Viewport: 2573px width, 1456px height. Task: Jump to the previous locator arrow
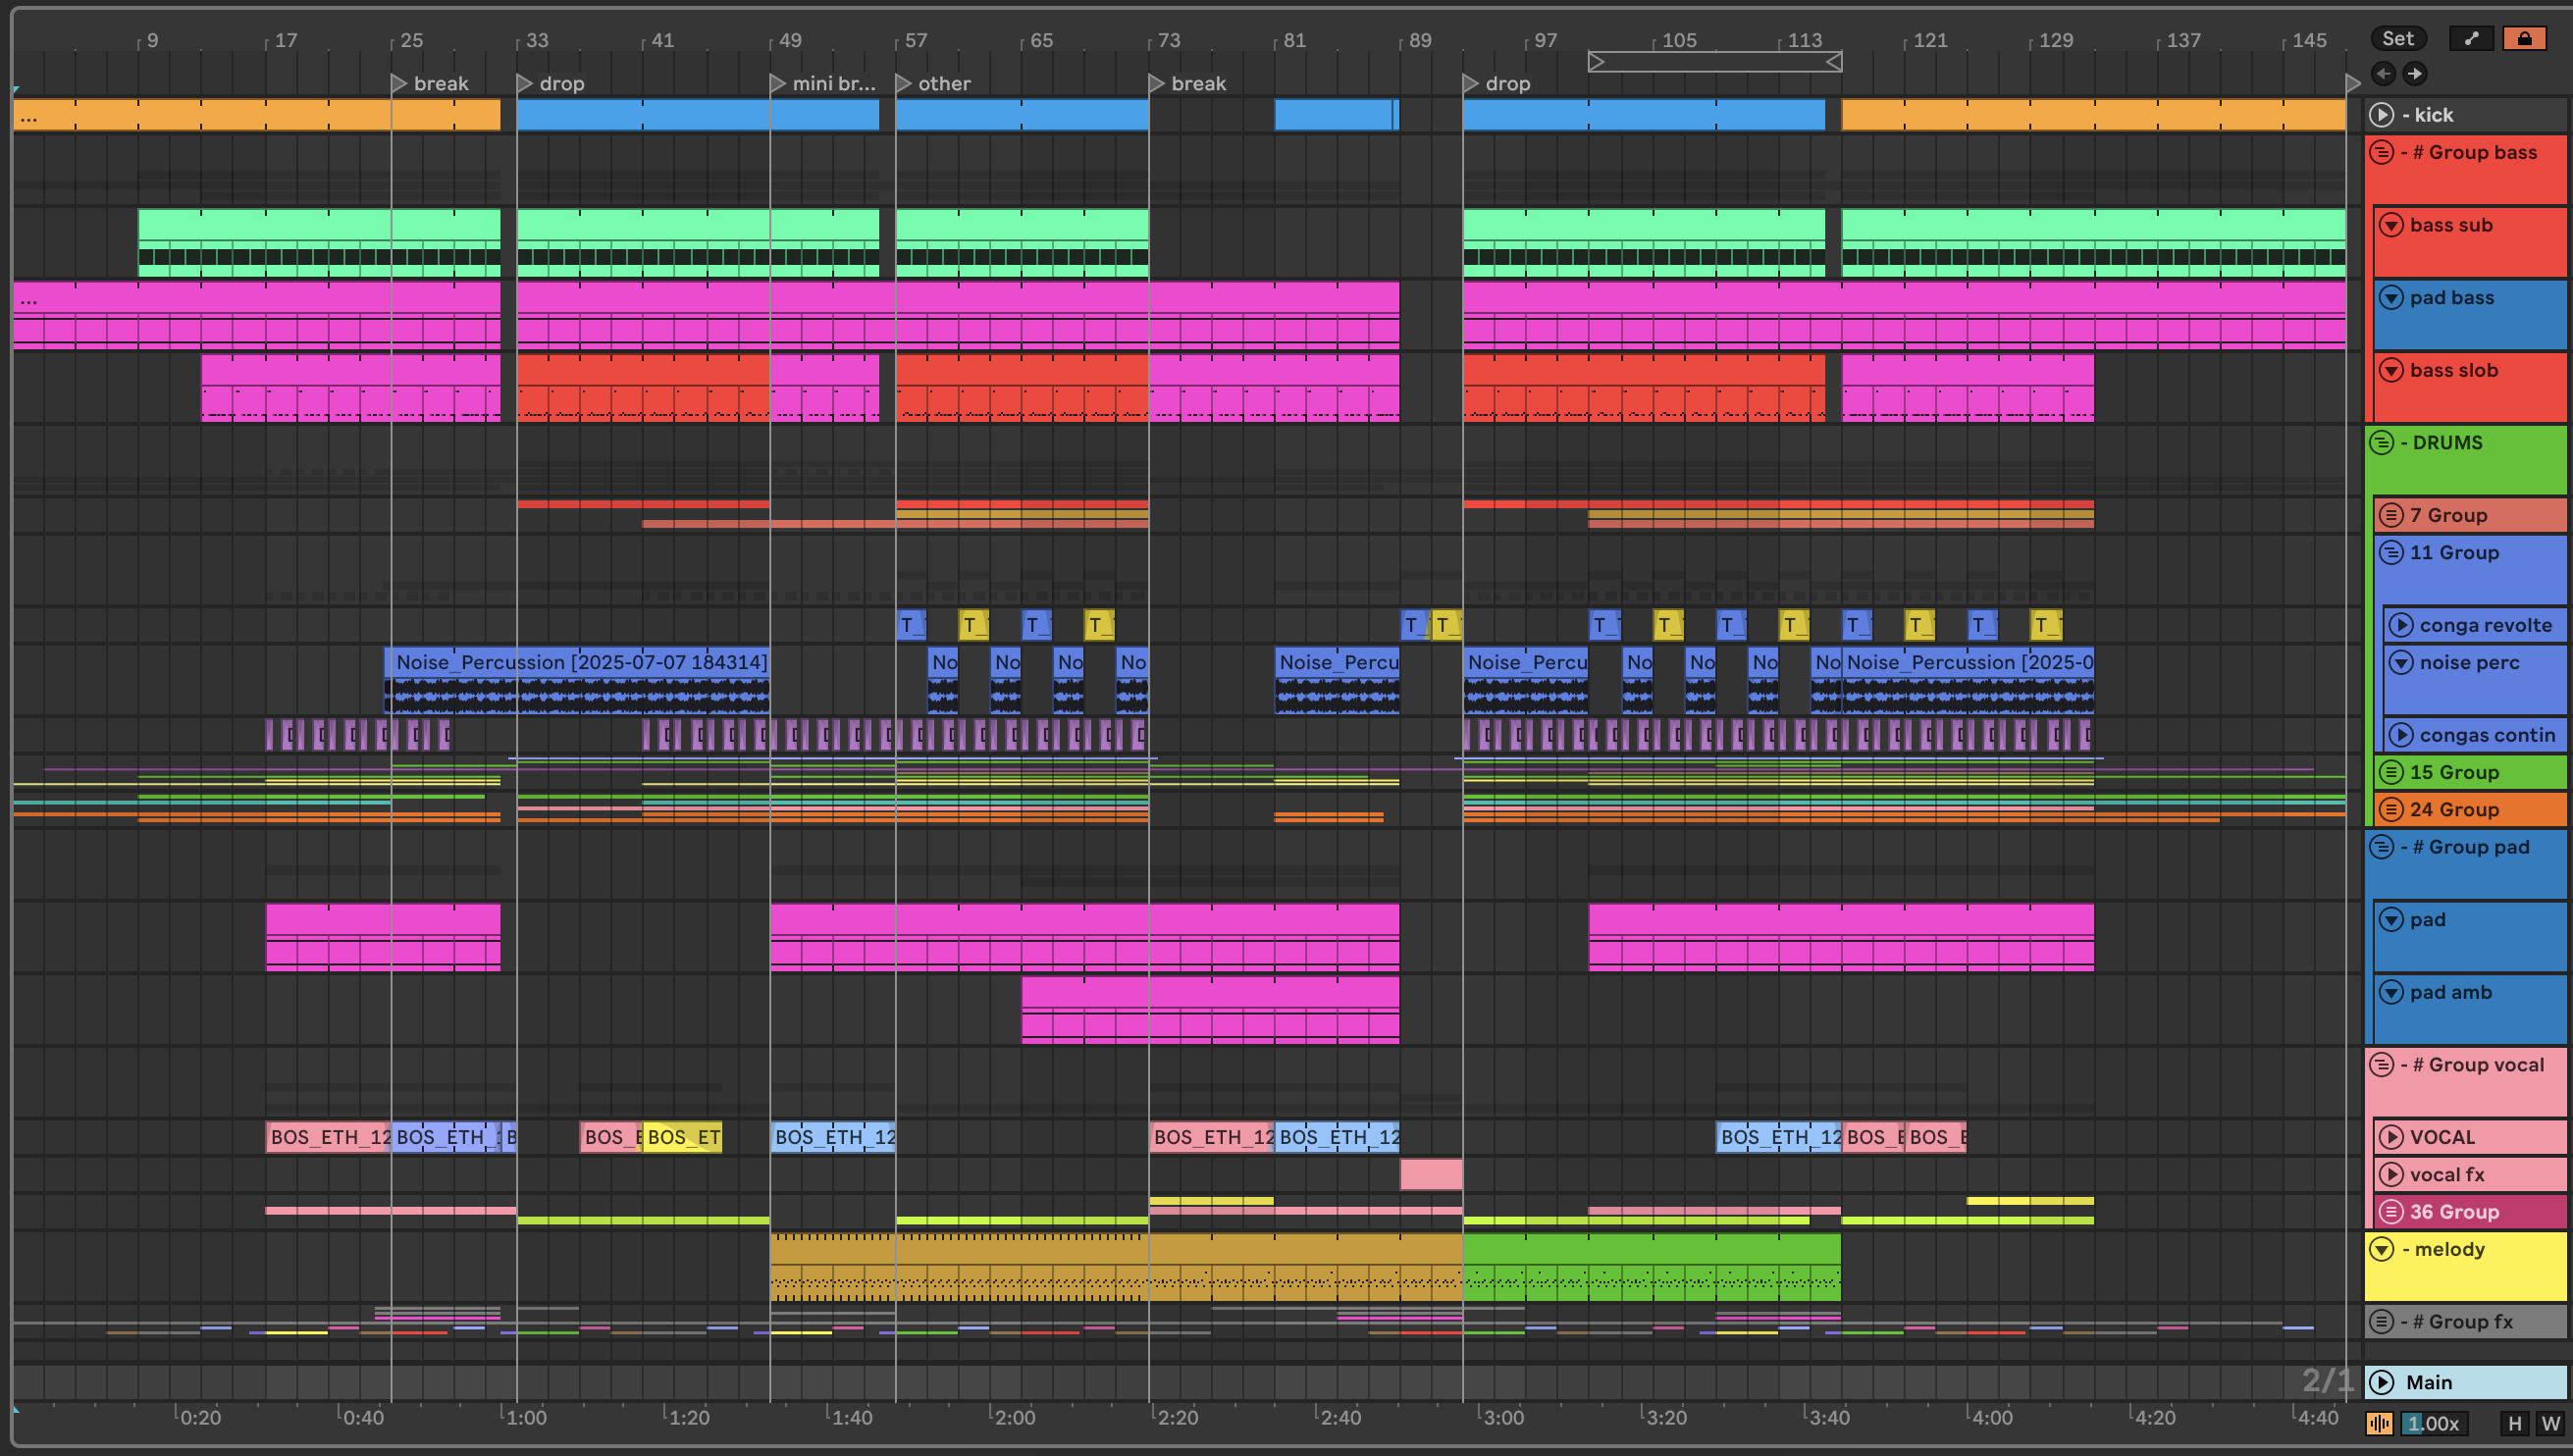(2383, 73)
